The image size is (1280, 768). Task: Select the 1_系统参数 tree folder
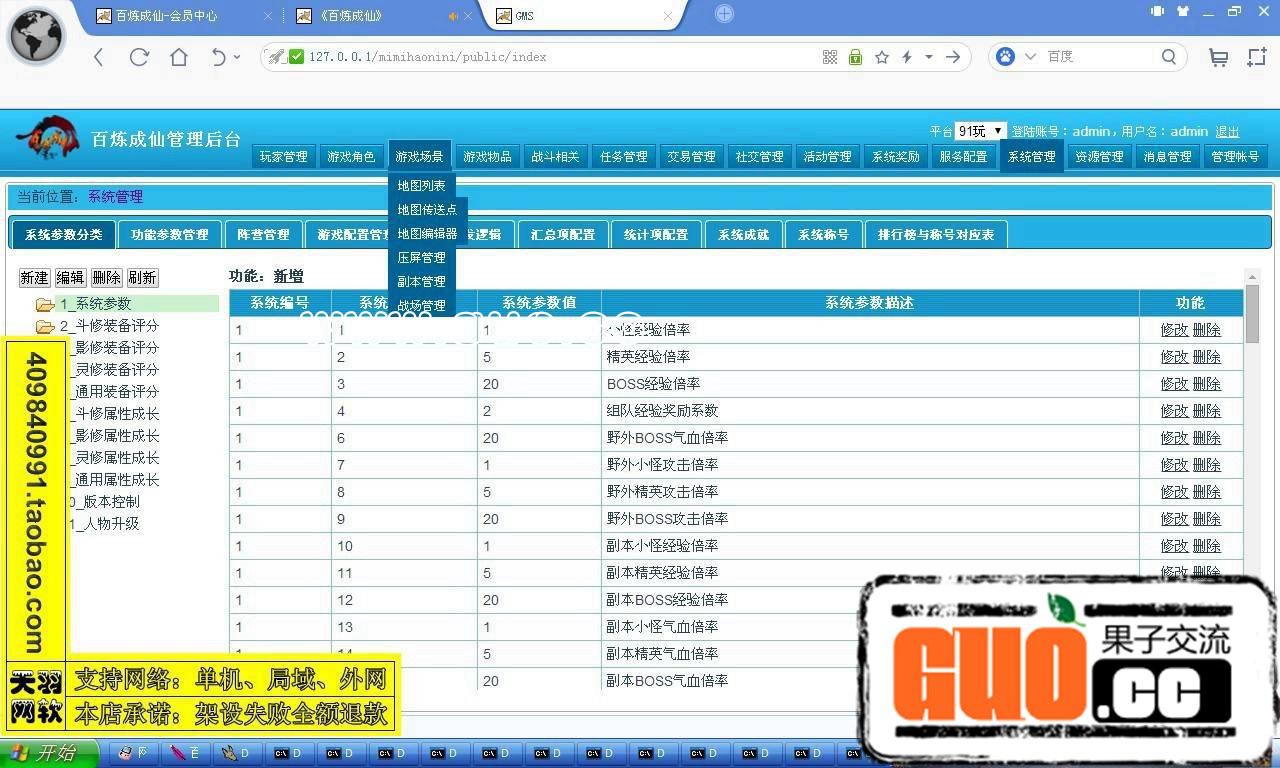95,303
